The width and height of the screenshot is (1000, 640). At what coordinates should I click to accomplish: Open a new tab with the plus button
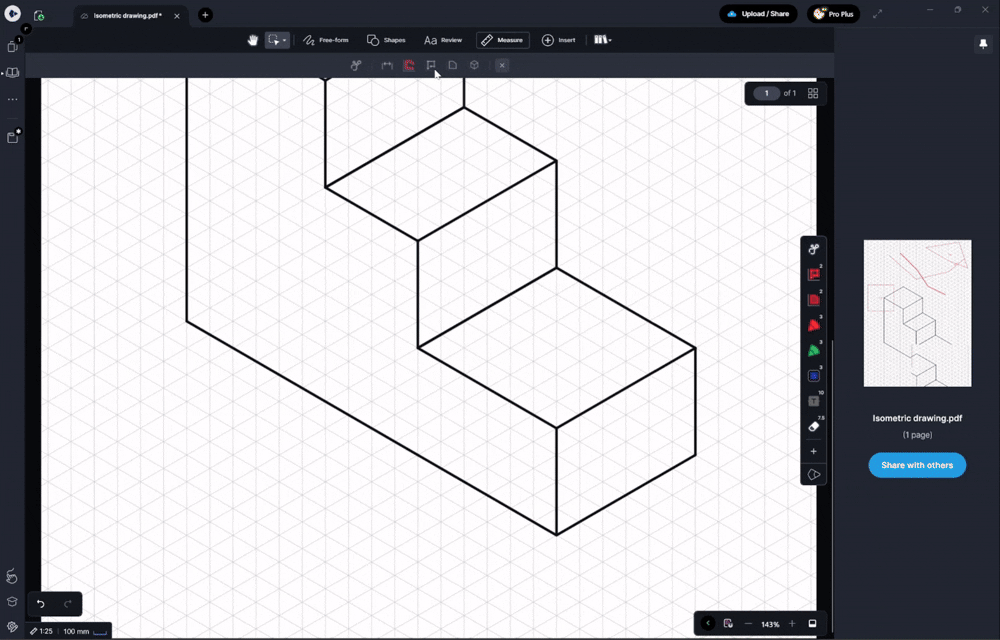[205, 15]
